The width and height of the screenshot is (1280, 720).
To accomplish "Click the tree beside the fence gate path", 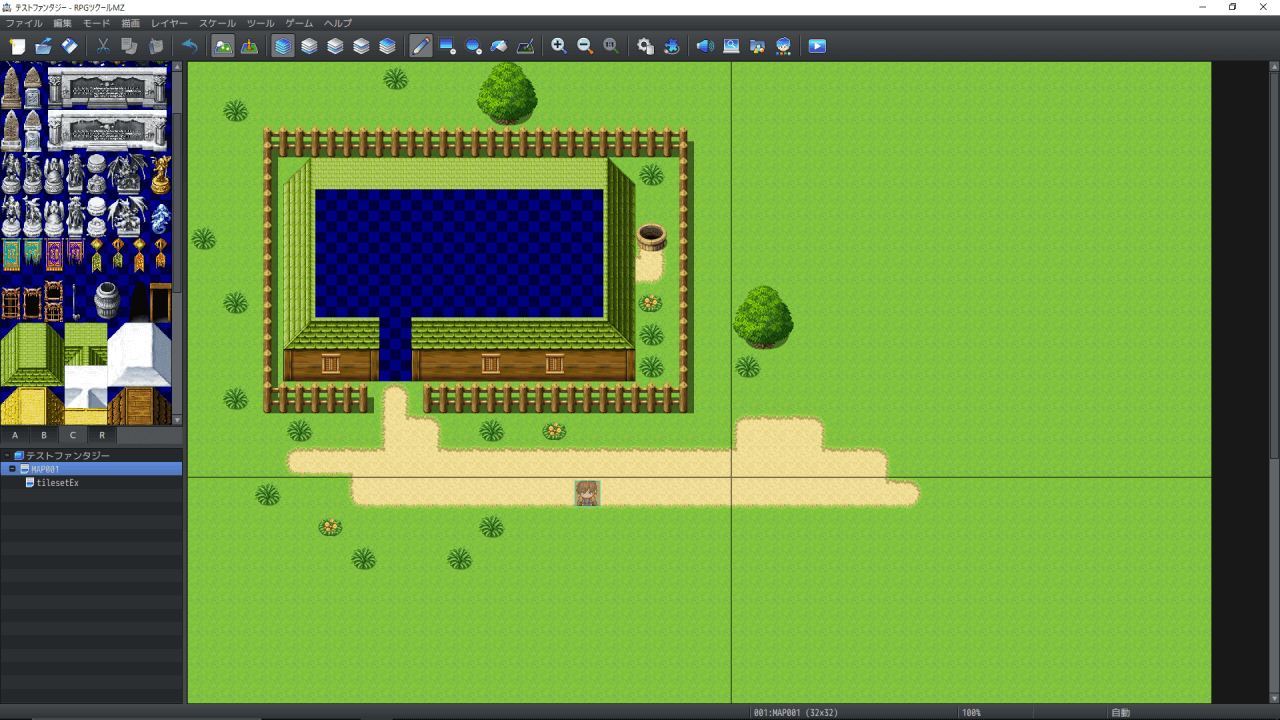I will tap(763, 316).
